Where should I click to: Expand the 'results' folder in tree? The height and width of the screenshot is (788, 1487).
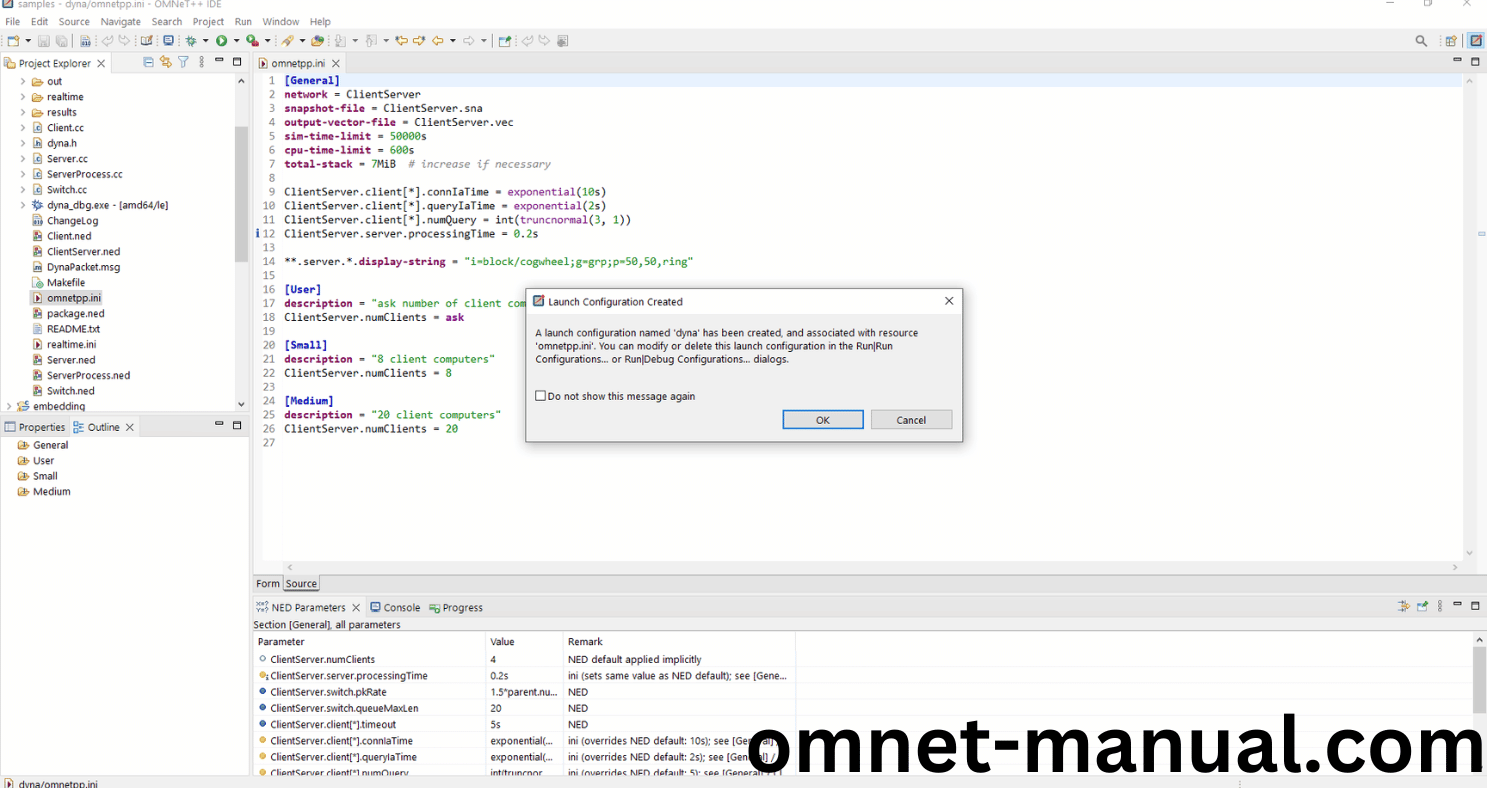(x=23, y=112)
